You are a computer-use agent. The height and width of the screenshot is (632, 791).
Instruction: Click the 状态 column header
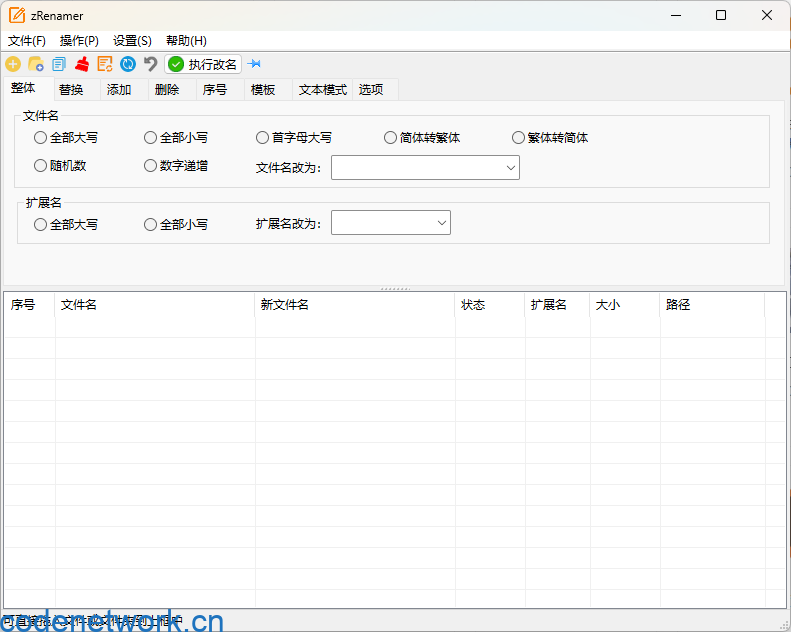(490, 305)
